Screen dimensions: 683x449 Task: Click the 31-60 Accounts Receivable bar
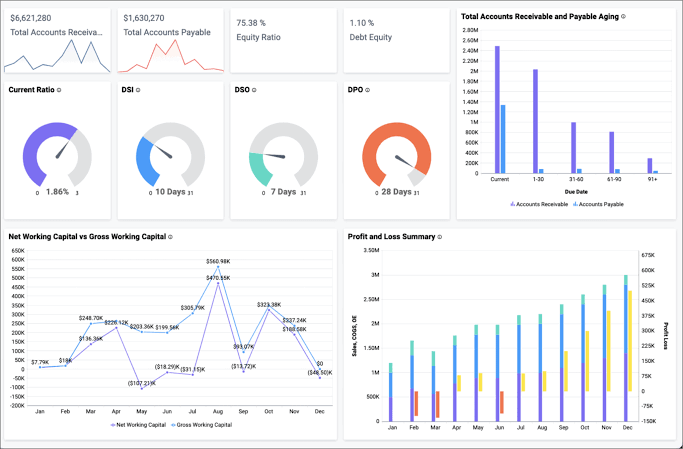tap(574, 148)
